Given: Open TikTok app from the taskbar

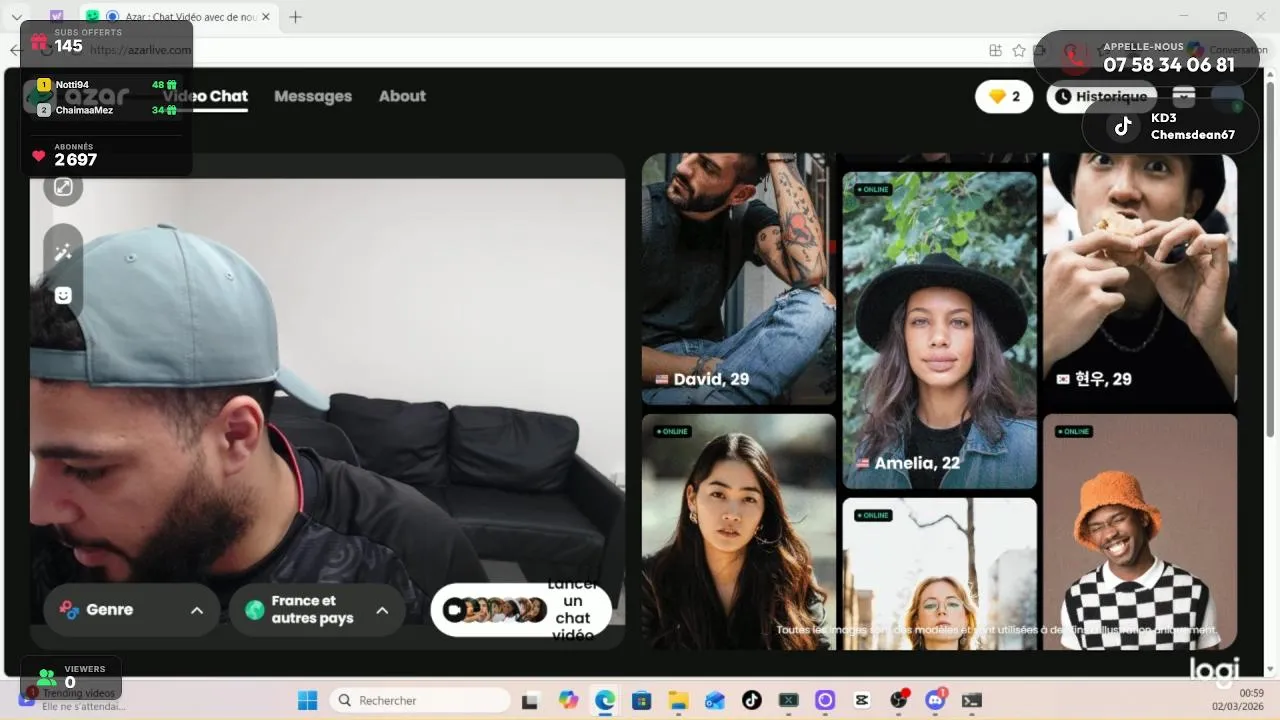Looking at the screenshot, I should point(752,701).
